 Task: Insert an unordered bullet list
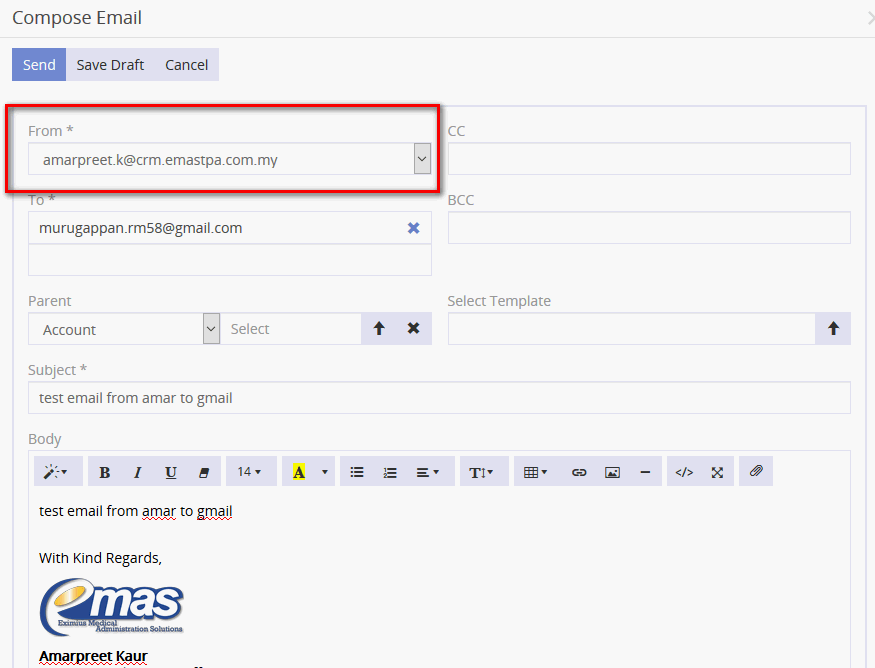pyautogui.click(x=357, y=472)
